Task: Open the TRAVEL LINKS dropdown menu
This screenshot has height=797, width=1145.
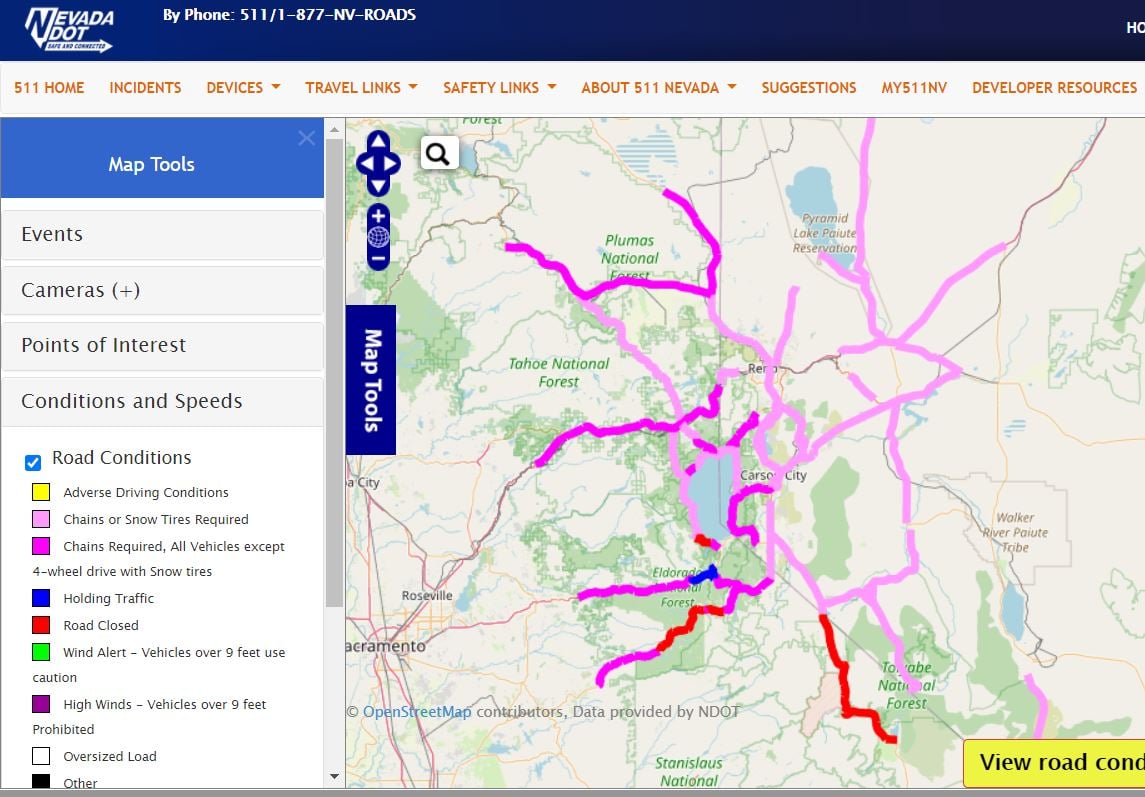Action: pos(361,88)
